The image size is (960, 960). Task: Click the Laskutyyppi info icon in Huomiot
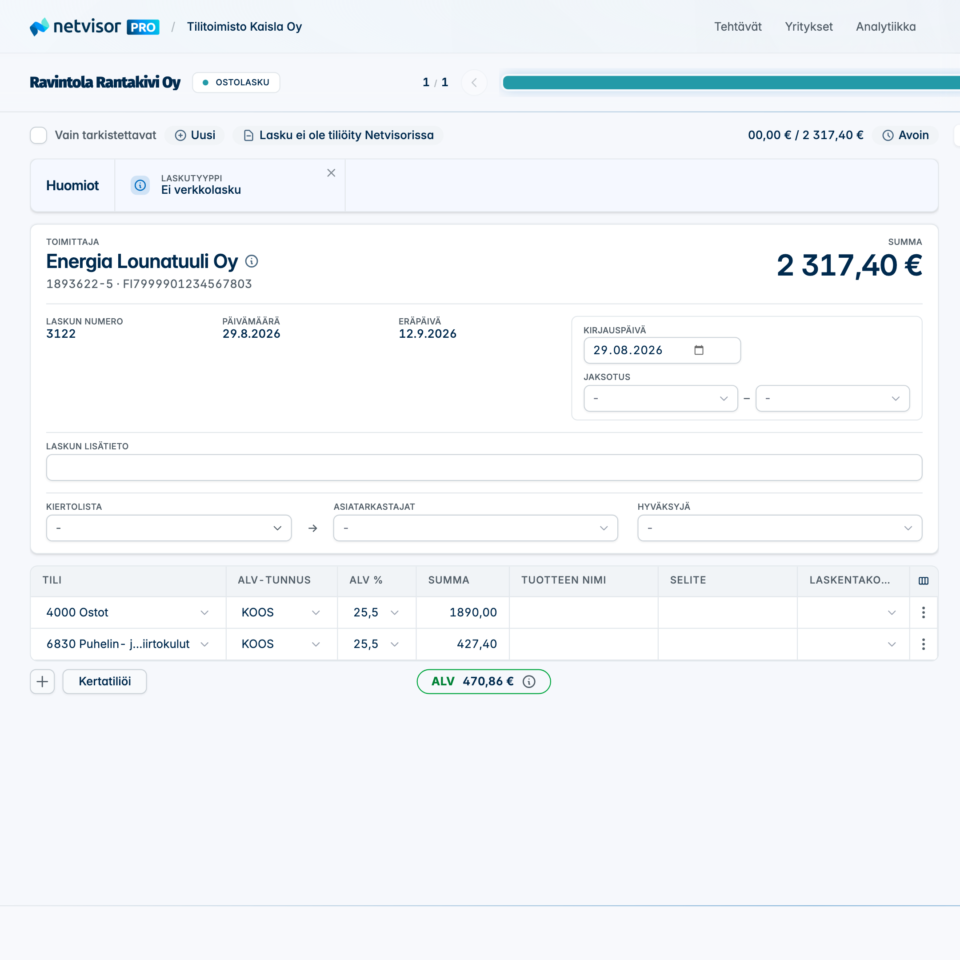click(x=140, y=185)
